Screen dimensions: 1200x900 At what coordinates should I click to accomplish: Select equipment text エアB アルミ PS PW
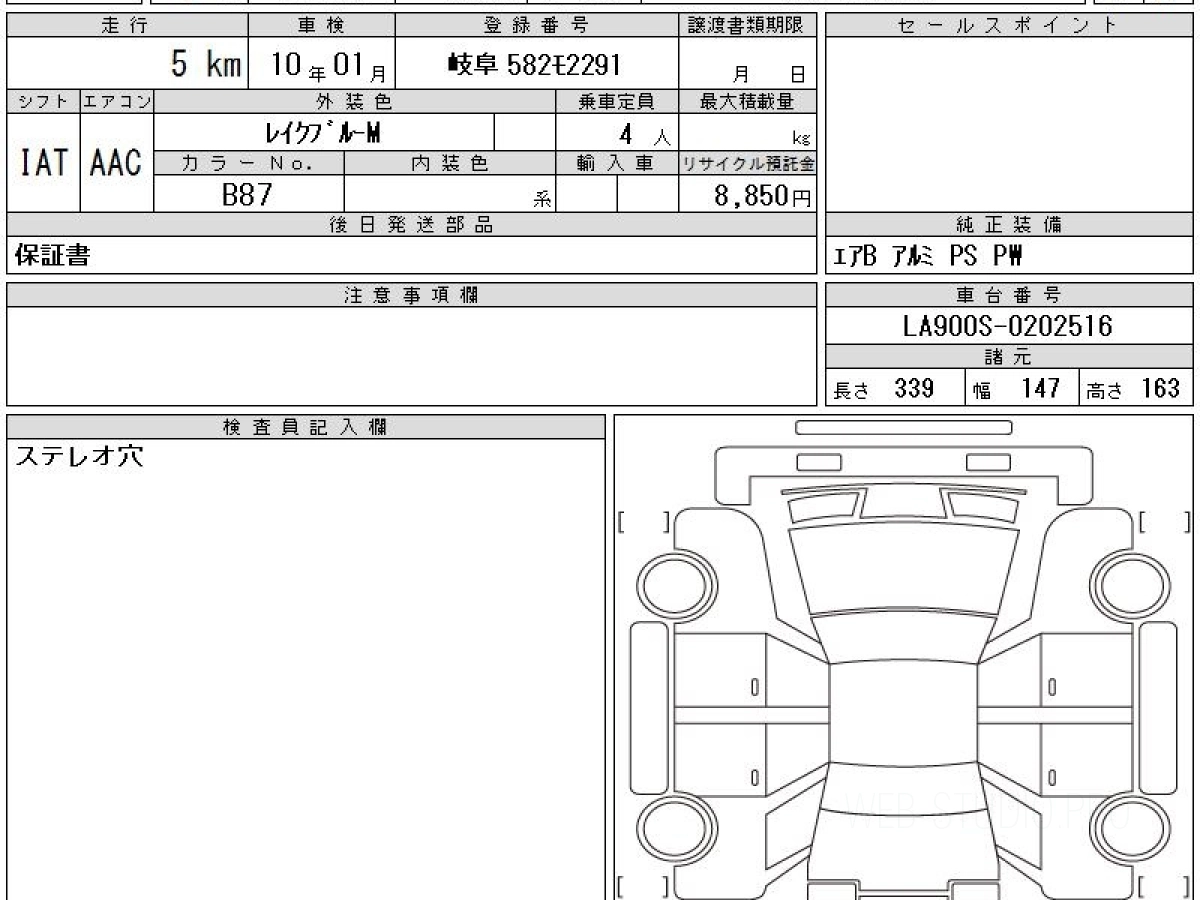929,257
